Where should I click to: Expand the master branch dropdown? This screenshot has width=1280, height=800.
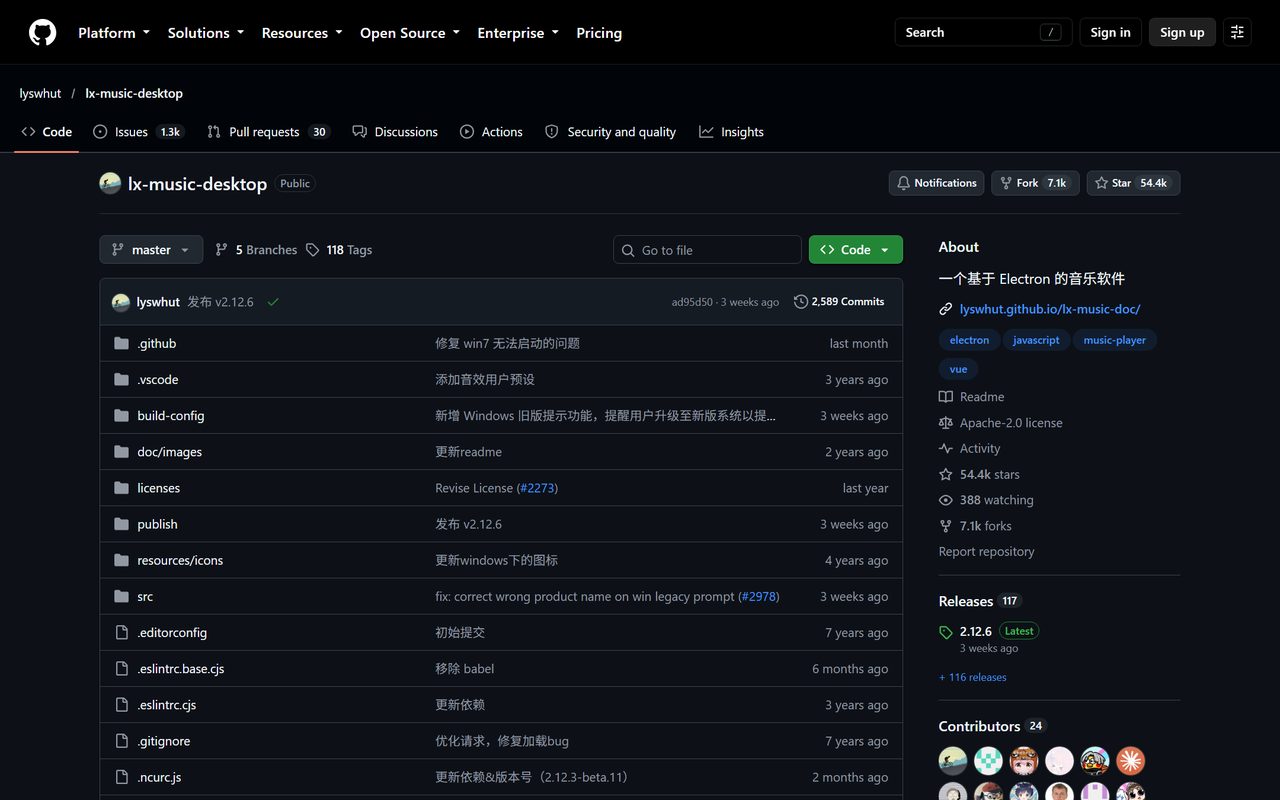(151, 250)
